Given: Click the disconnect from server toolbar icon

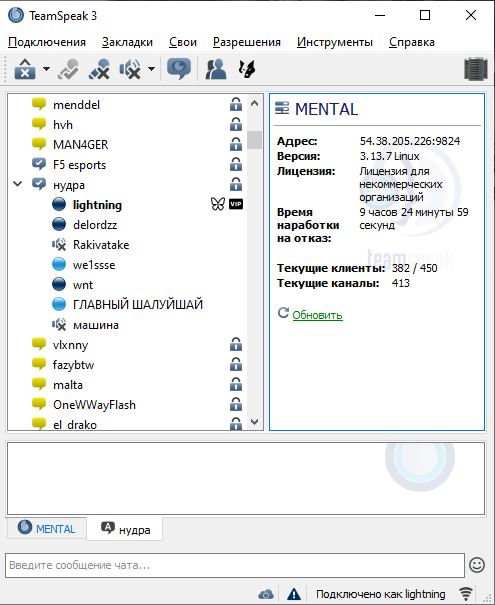Looking at the screenshot, I should click(x=25, y=69).
